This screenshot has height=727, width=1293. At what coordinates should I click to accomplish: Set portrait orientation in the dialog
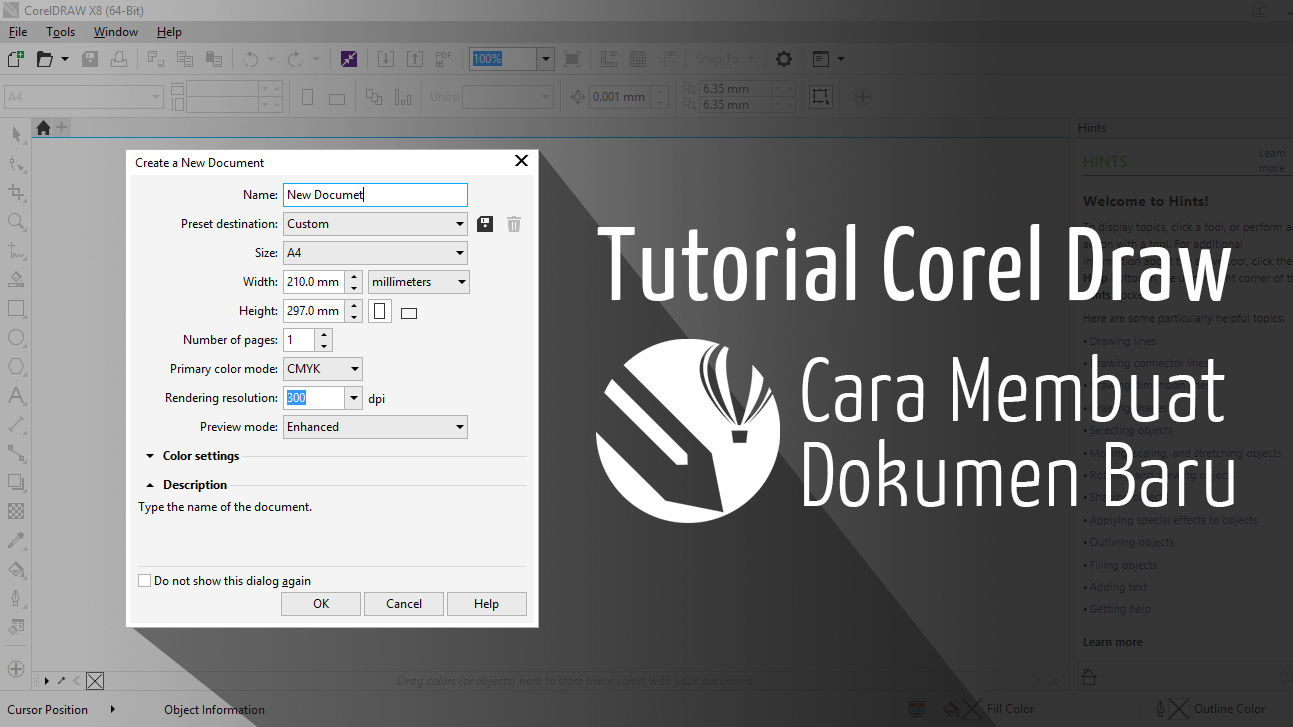[x=380, y=311]
